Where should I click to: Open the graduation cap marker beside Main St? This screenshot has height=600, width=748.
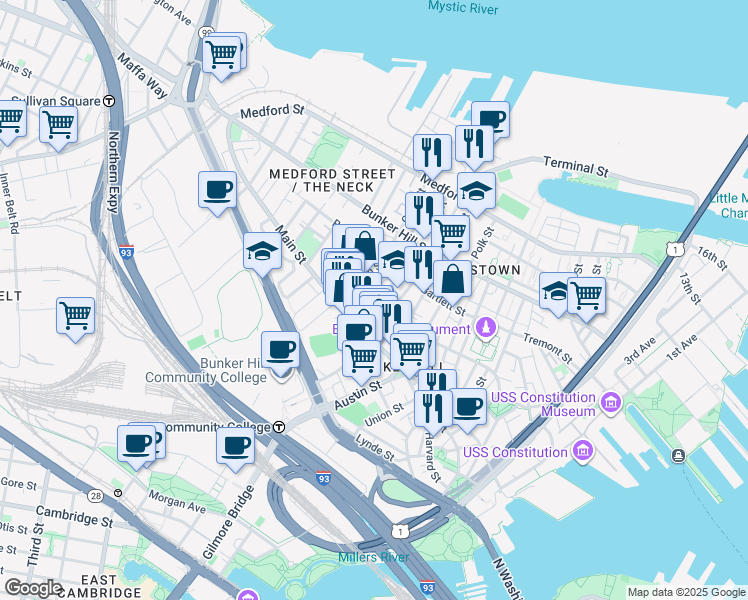(262, 254)
